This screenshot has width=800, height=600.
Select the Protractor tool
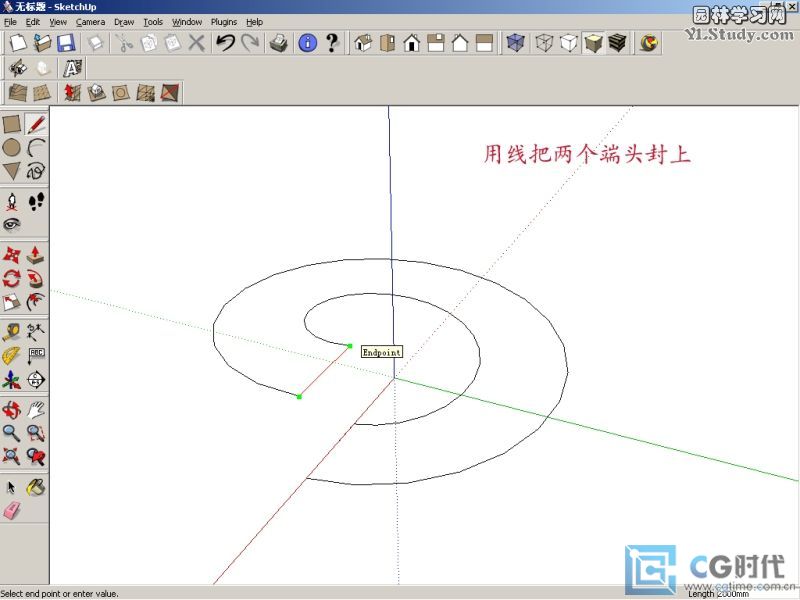click(x=11, y=356)
